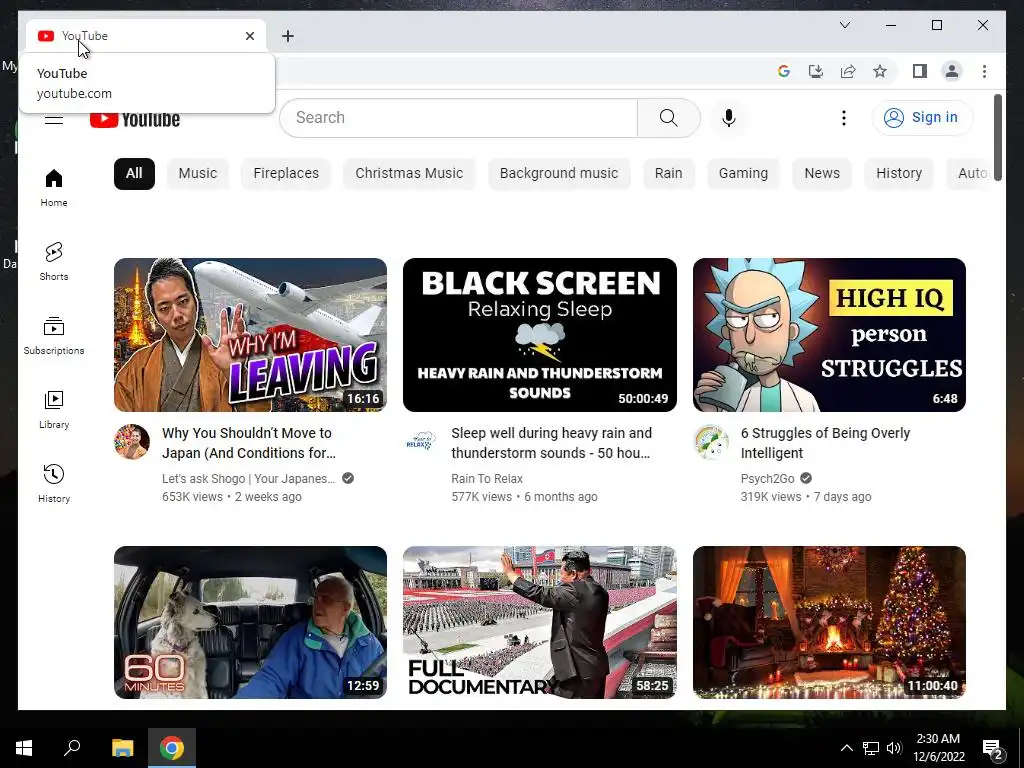Image resolution: width=1024 pixels, height=768 pixels.
Task: Start voice search with microphone icon
Action: coord(729,118)
